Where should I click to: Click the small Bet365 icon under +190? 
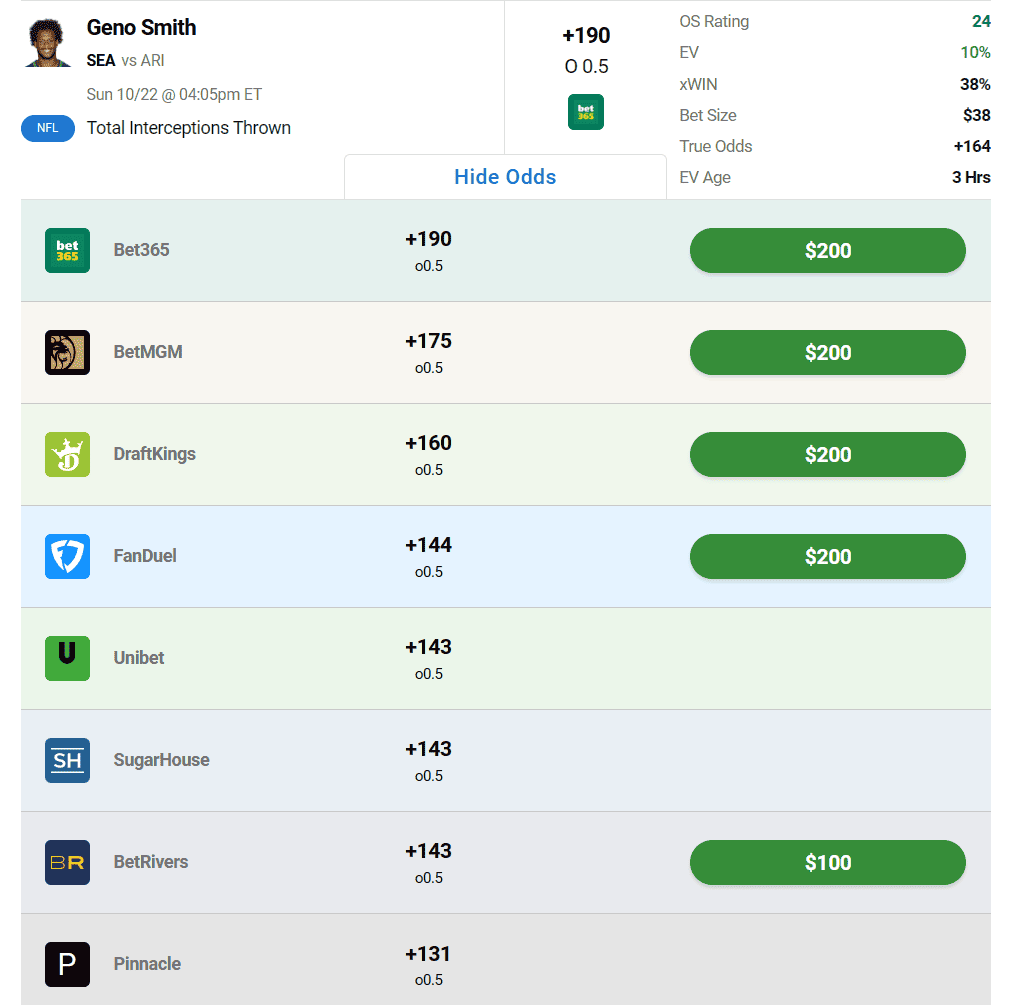[586, 112]
